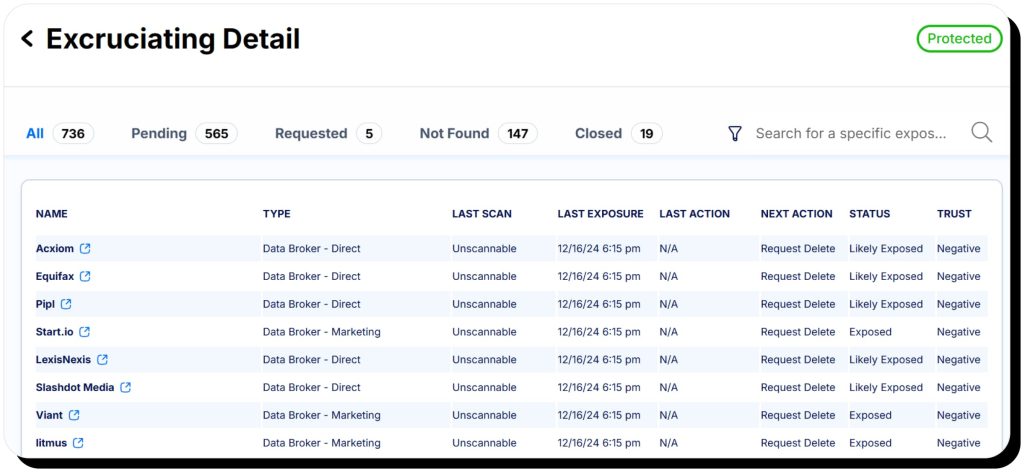Sort by the NAME column header
Screen dimensions: 1024x472
(x=52, y=213)
